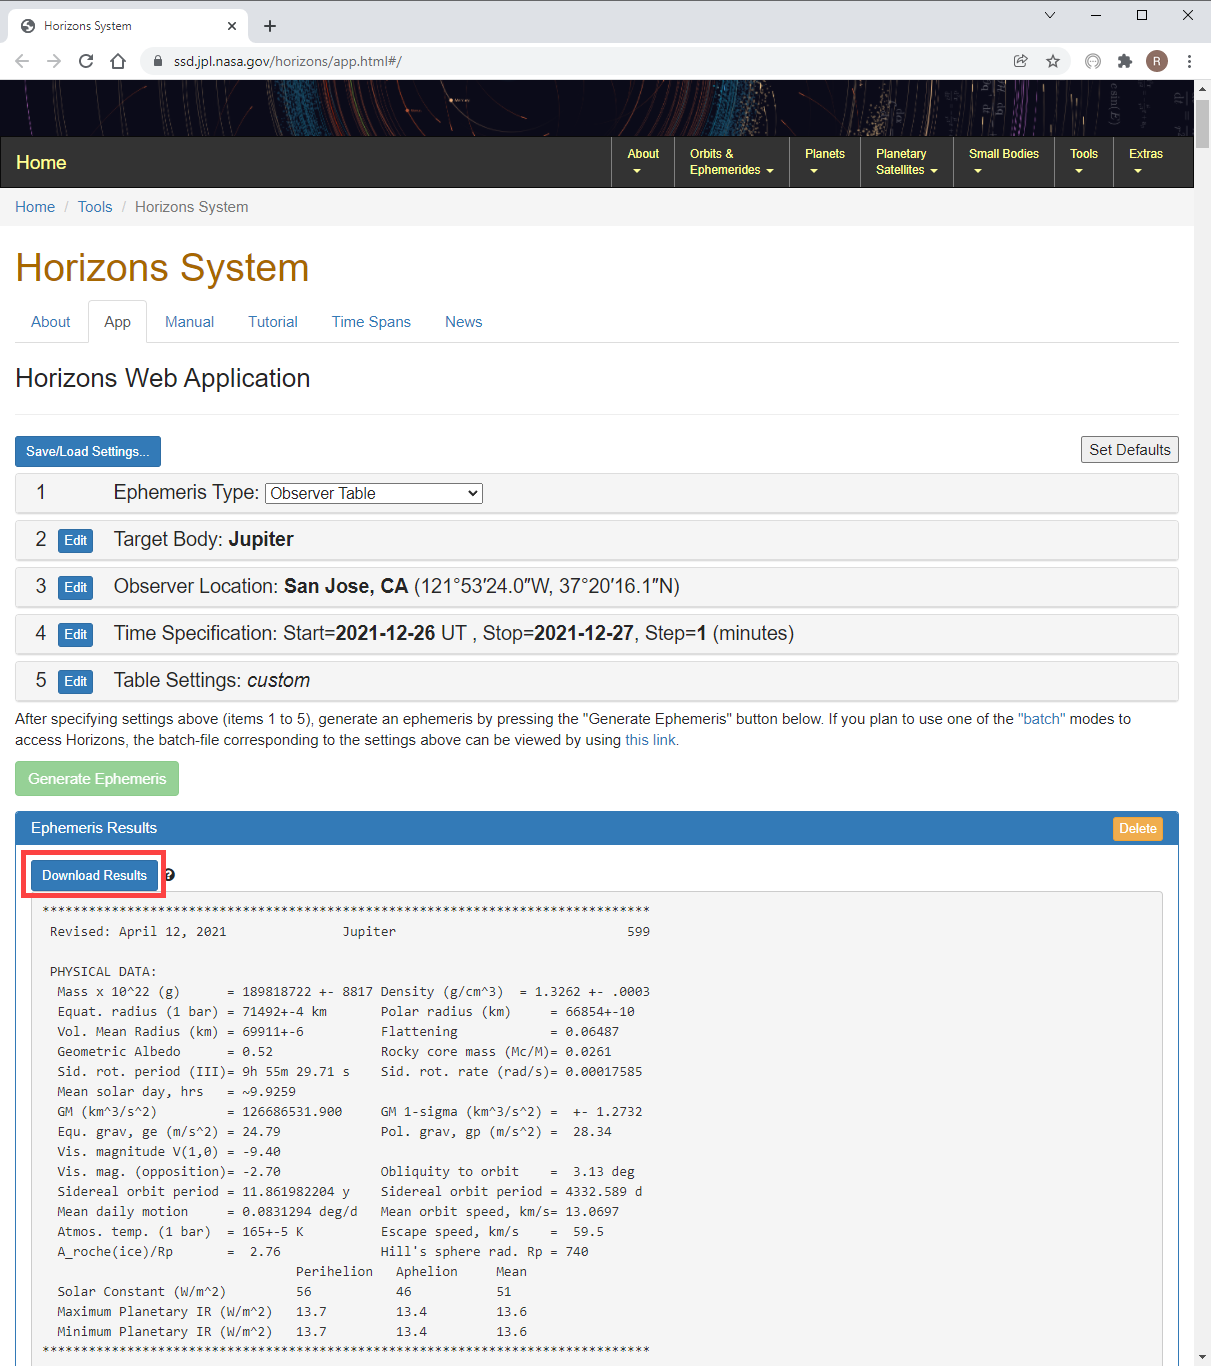
Task: Click the "Geometric Albedo" row
Action: click(165, 1051)
